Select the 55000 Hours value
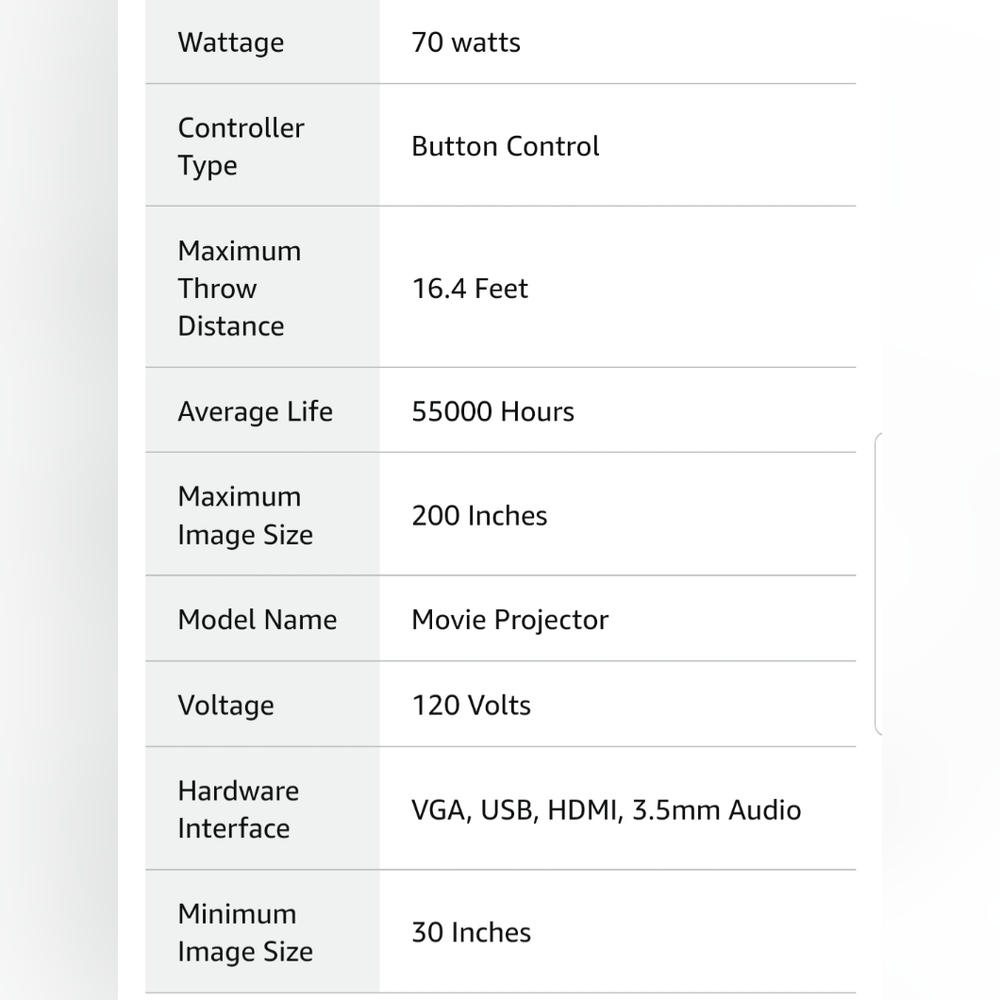Image resolution: width=1000 pixels, height=1000 pixels. (493, 411)
